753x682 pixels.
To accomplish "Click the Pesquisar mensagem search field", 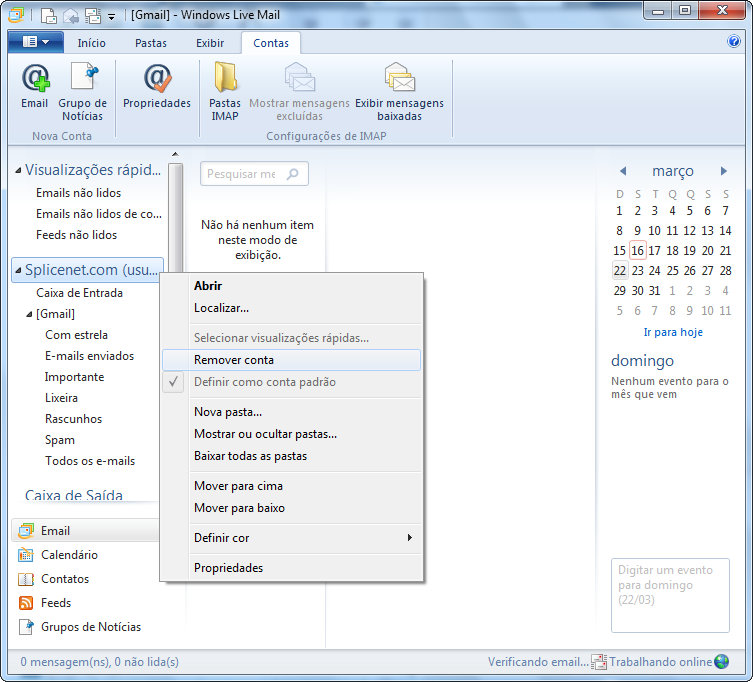I will 245,174.
